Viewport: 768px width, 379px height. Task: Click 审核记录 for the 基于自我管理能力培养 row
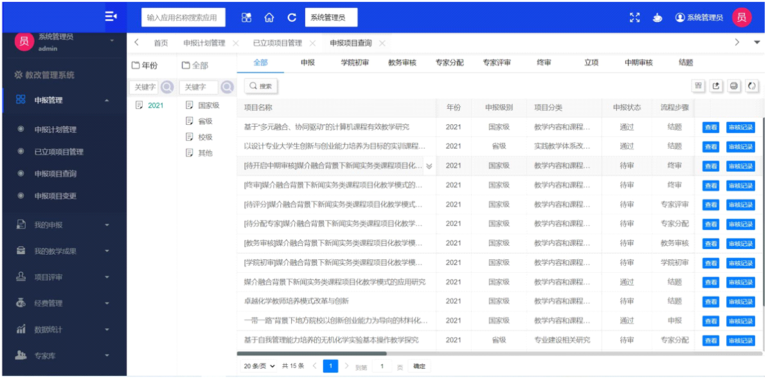[x=741, y=340]
